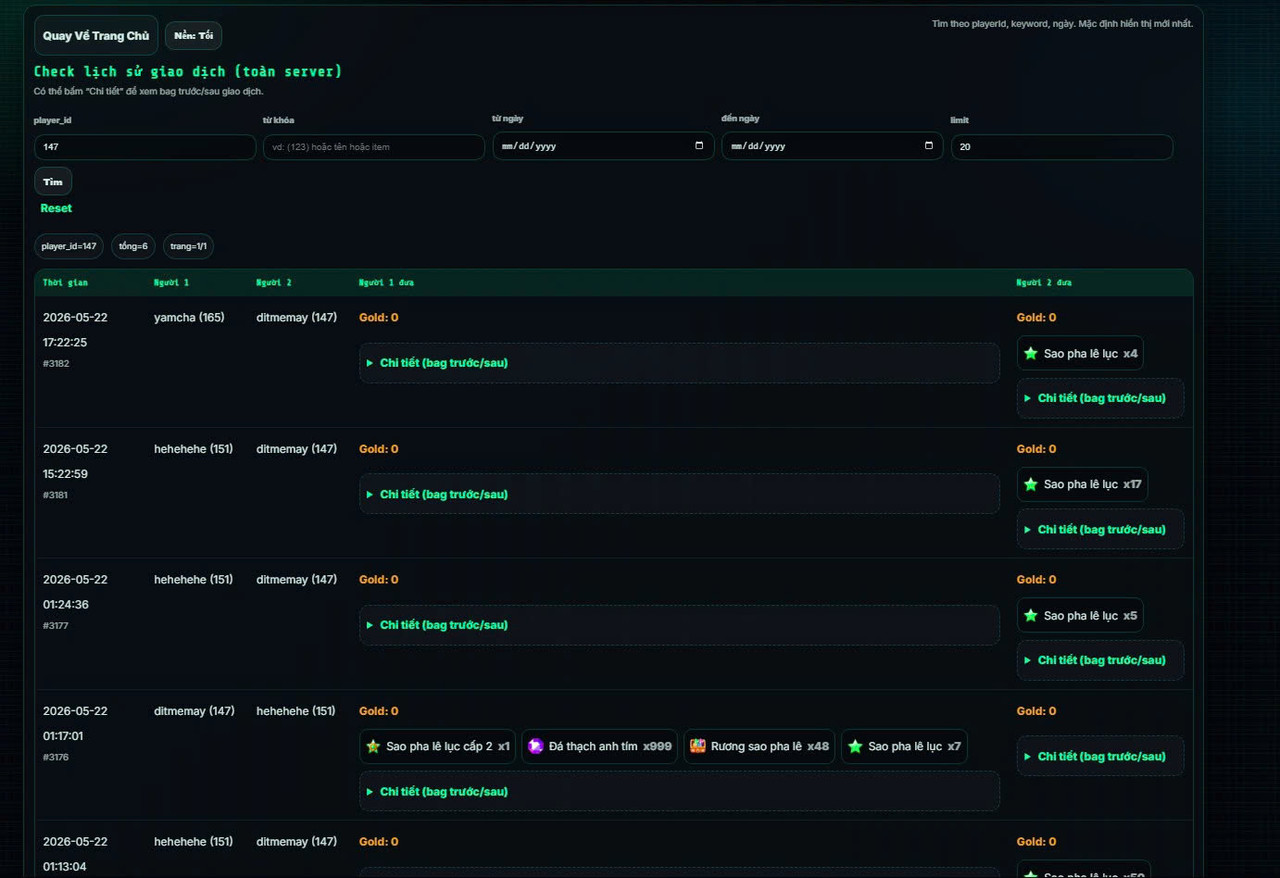Expand Người 2 Chi tiết for transaction #3177
Image resolution: width=1280 pixels, height=878 pixels.
1100,660
